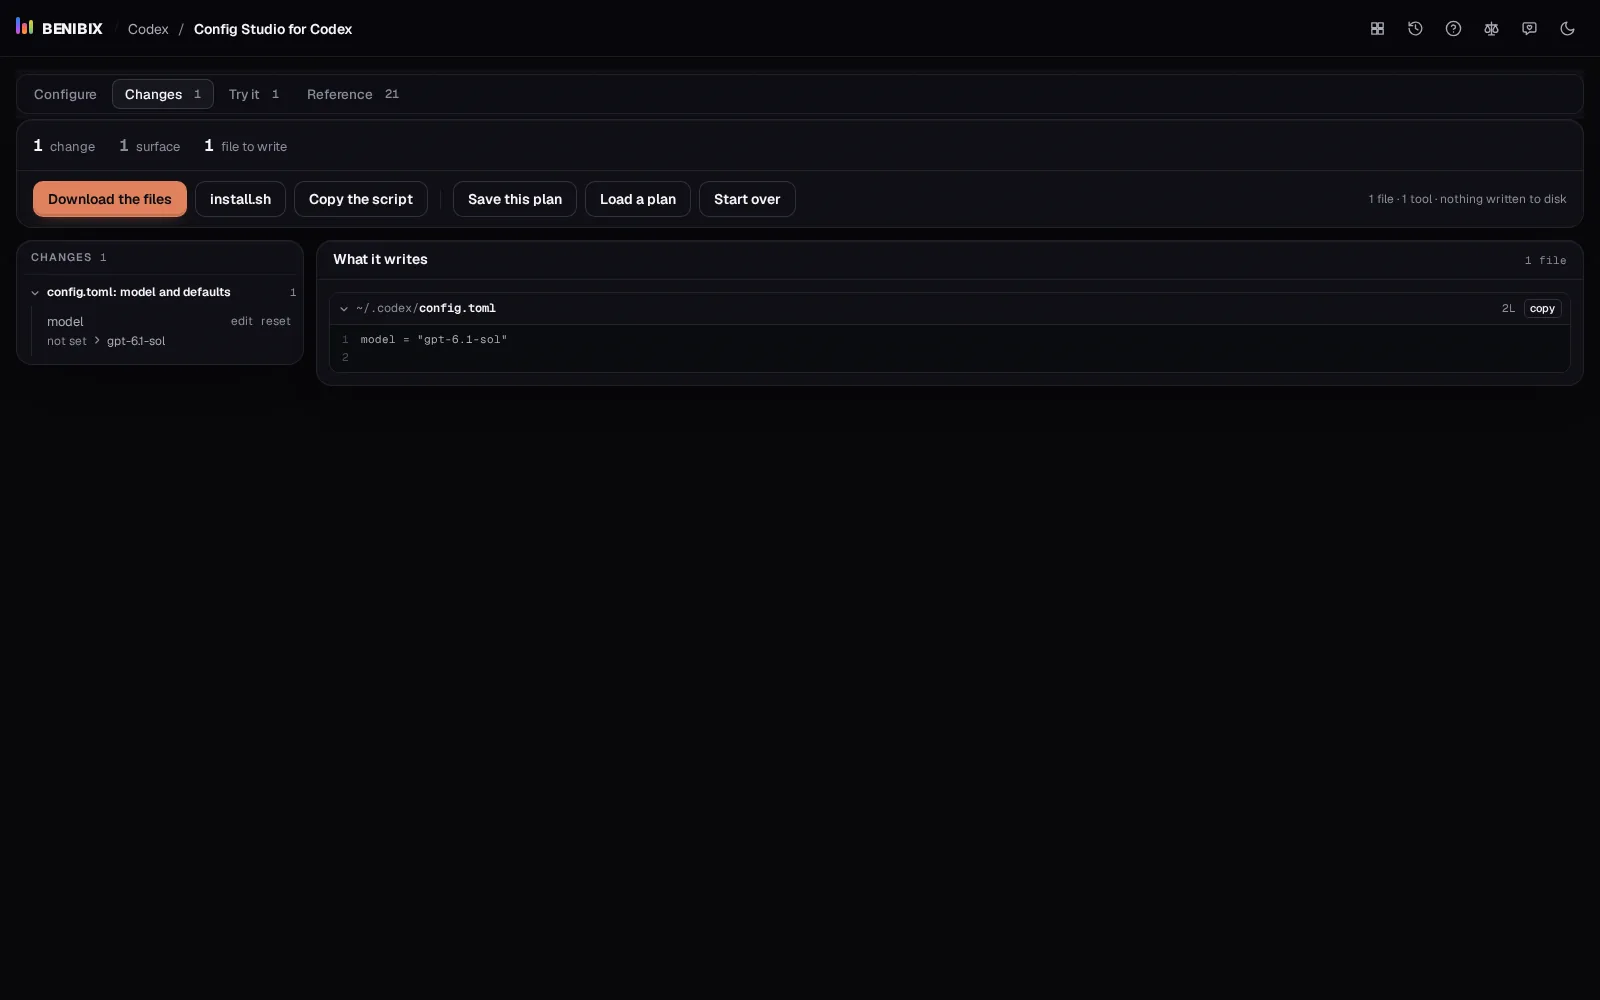Click Download the files button
1600x1000 pixels.
[110, 199]
